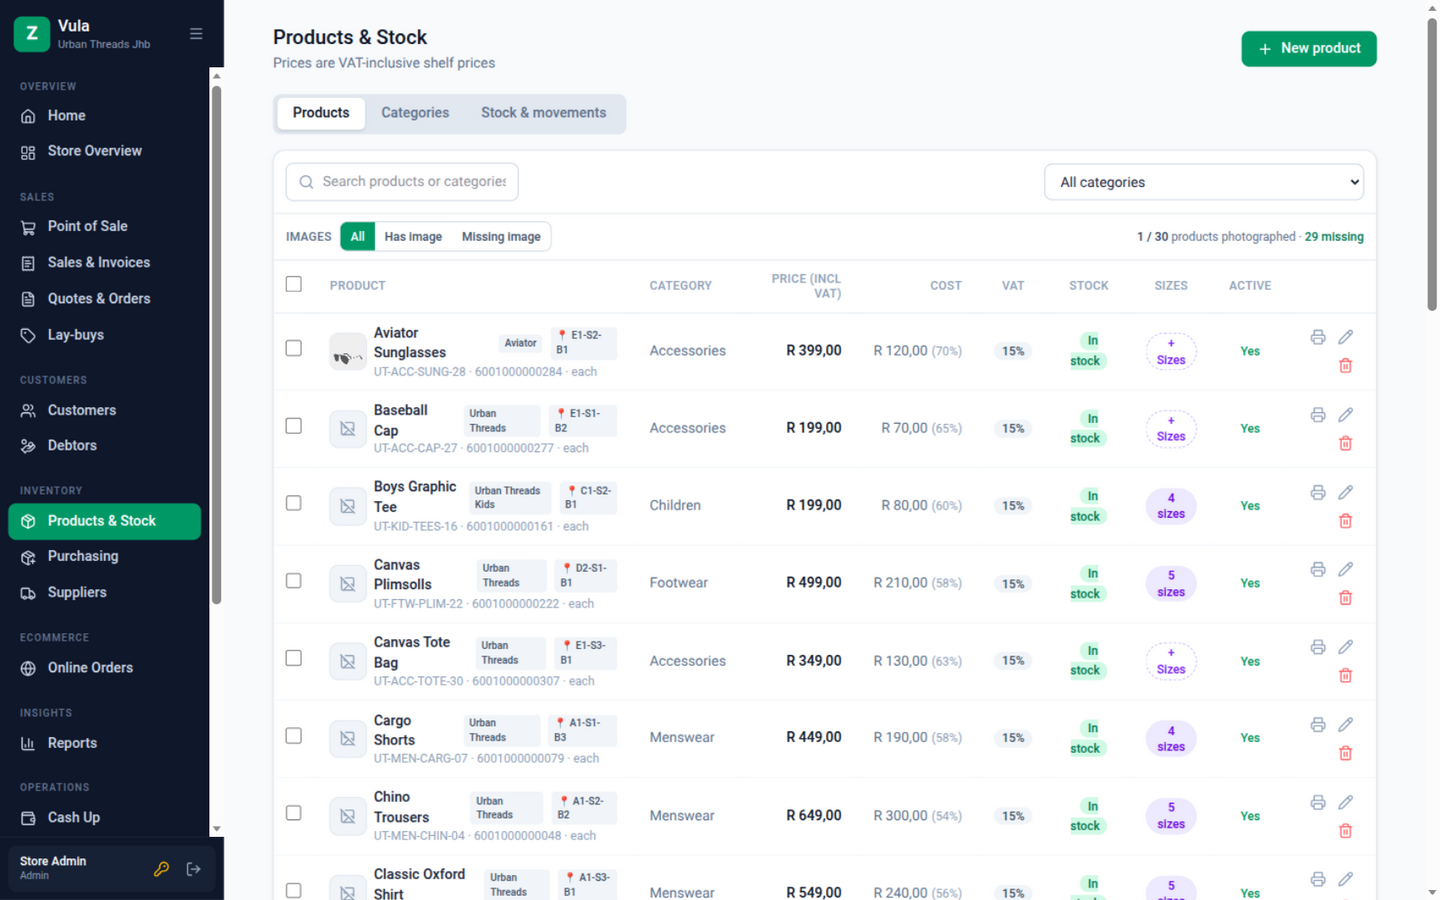Open 5 sizes for Canvas Plimsolls
The height and width of the screenshot is (900, 1440).
(1171, 584)
